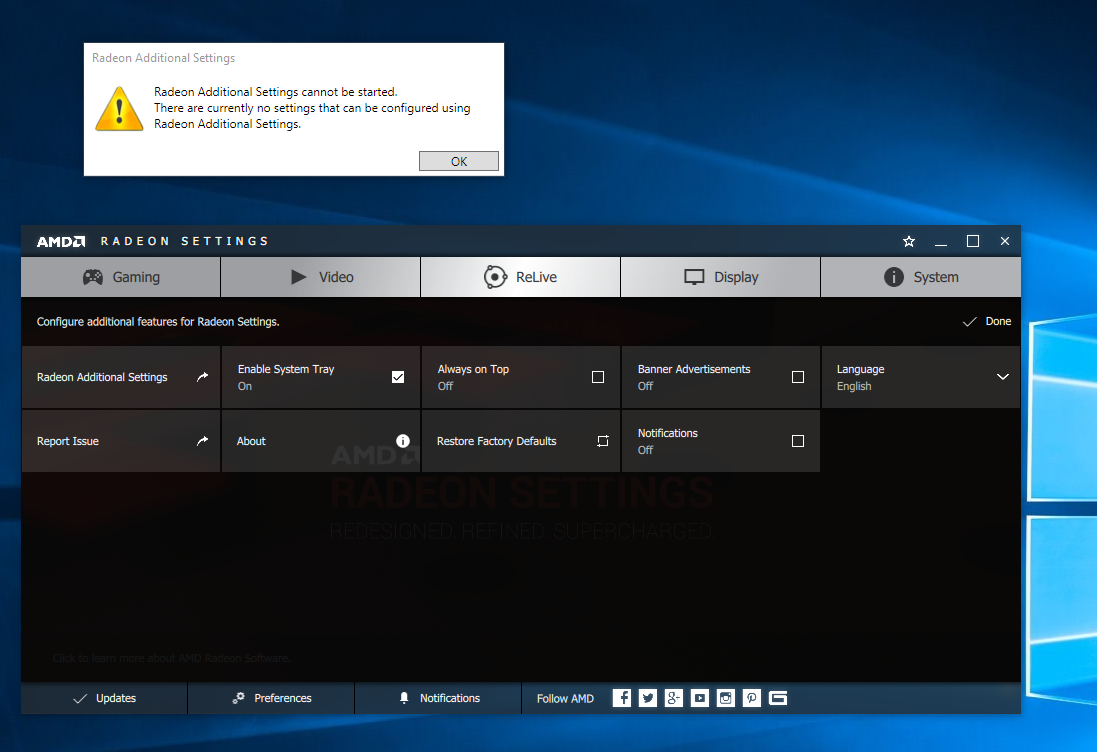
Task: Click the Facebook icon in Follow AMD
Action: [621, 697]
